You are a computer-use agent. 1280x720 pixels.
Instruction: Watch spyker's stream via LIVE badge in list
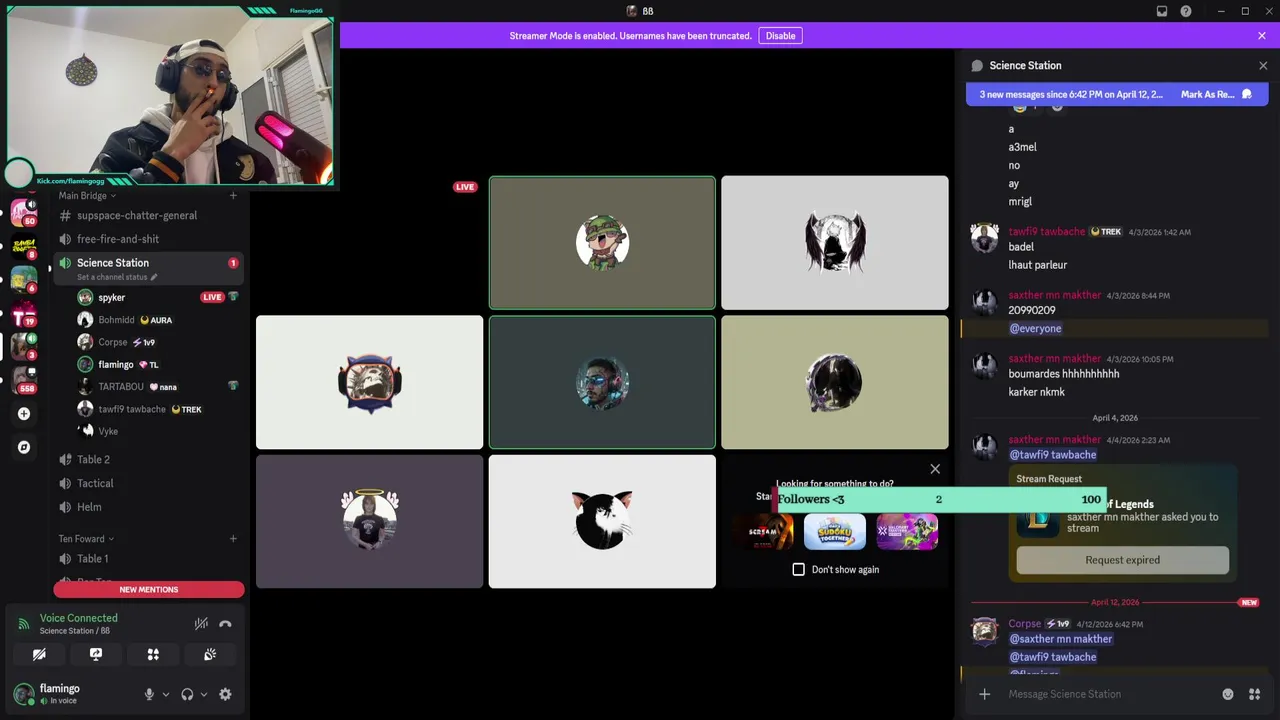pos(212,297)
